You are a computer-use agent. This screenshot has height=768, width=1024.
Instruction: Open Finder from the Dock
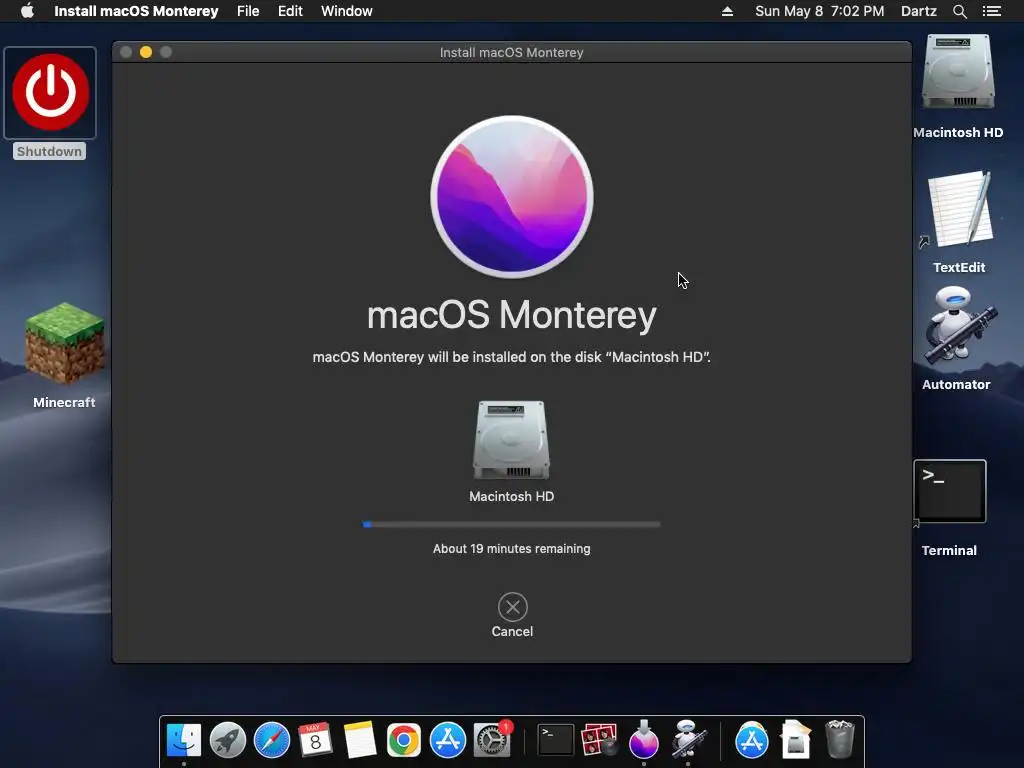(184, 740)
